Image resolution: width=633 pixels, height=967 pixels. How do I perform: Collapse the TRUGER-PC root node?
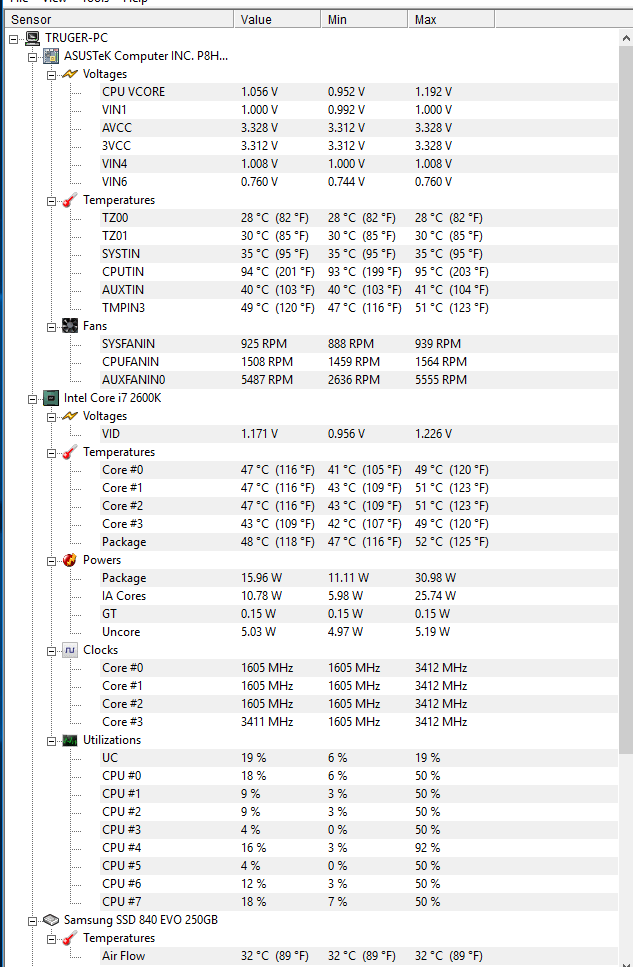point(14,38)
